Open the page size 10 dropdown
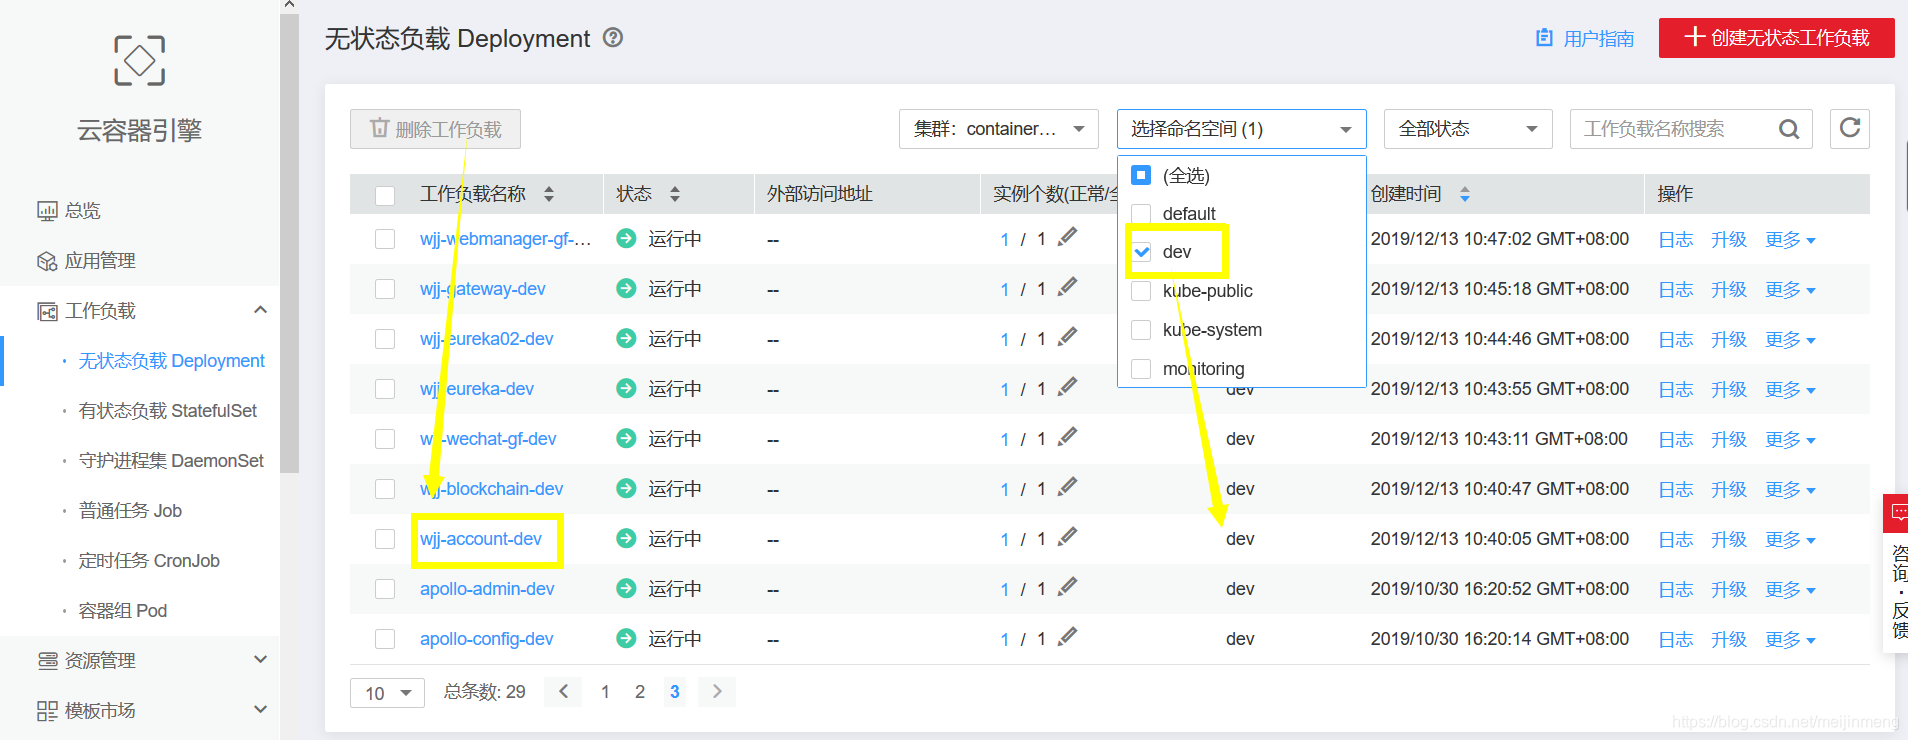 pos(387,693)
